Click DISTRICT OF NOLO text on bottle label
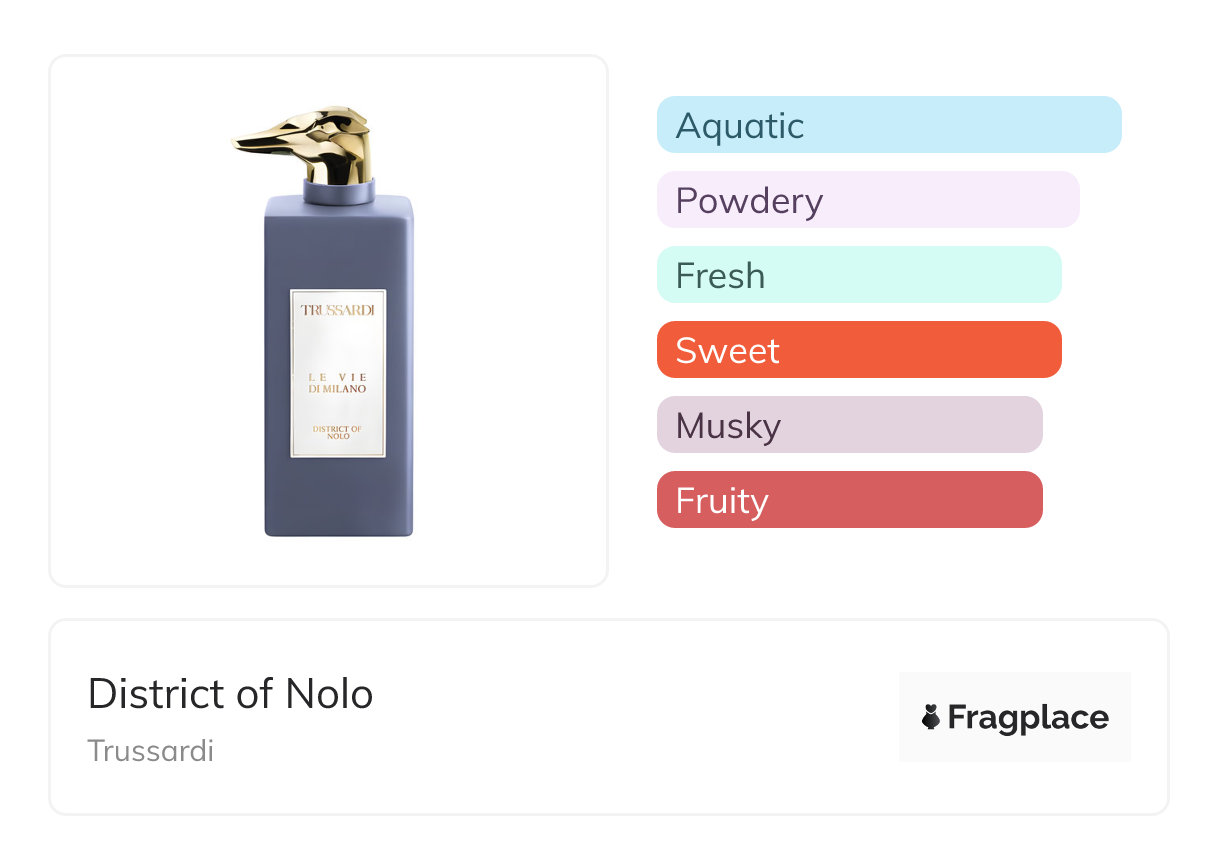Viewport: 1218px width, 864px height. [x=338, y=432]
